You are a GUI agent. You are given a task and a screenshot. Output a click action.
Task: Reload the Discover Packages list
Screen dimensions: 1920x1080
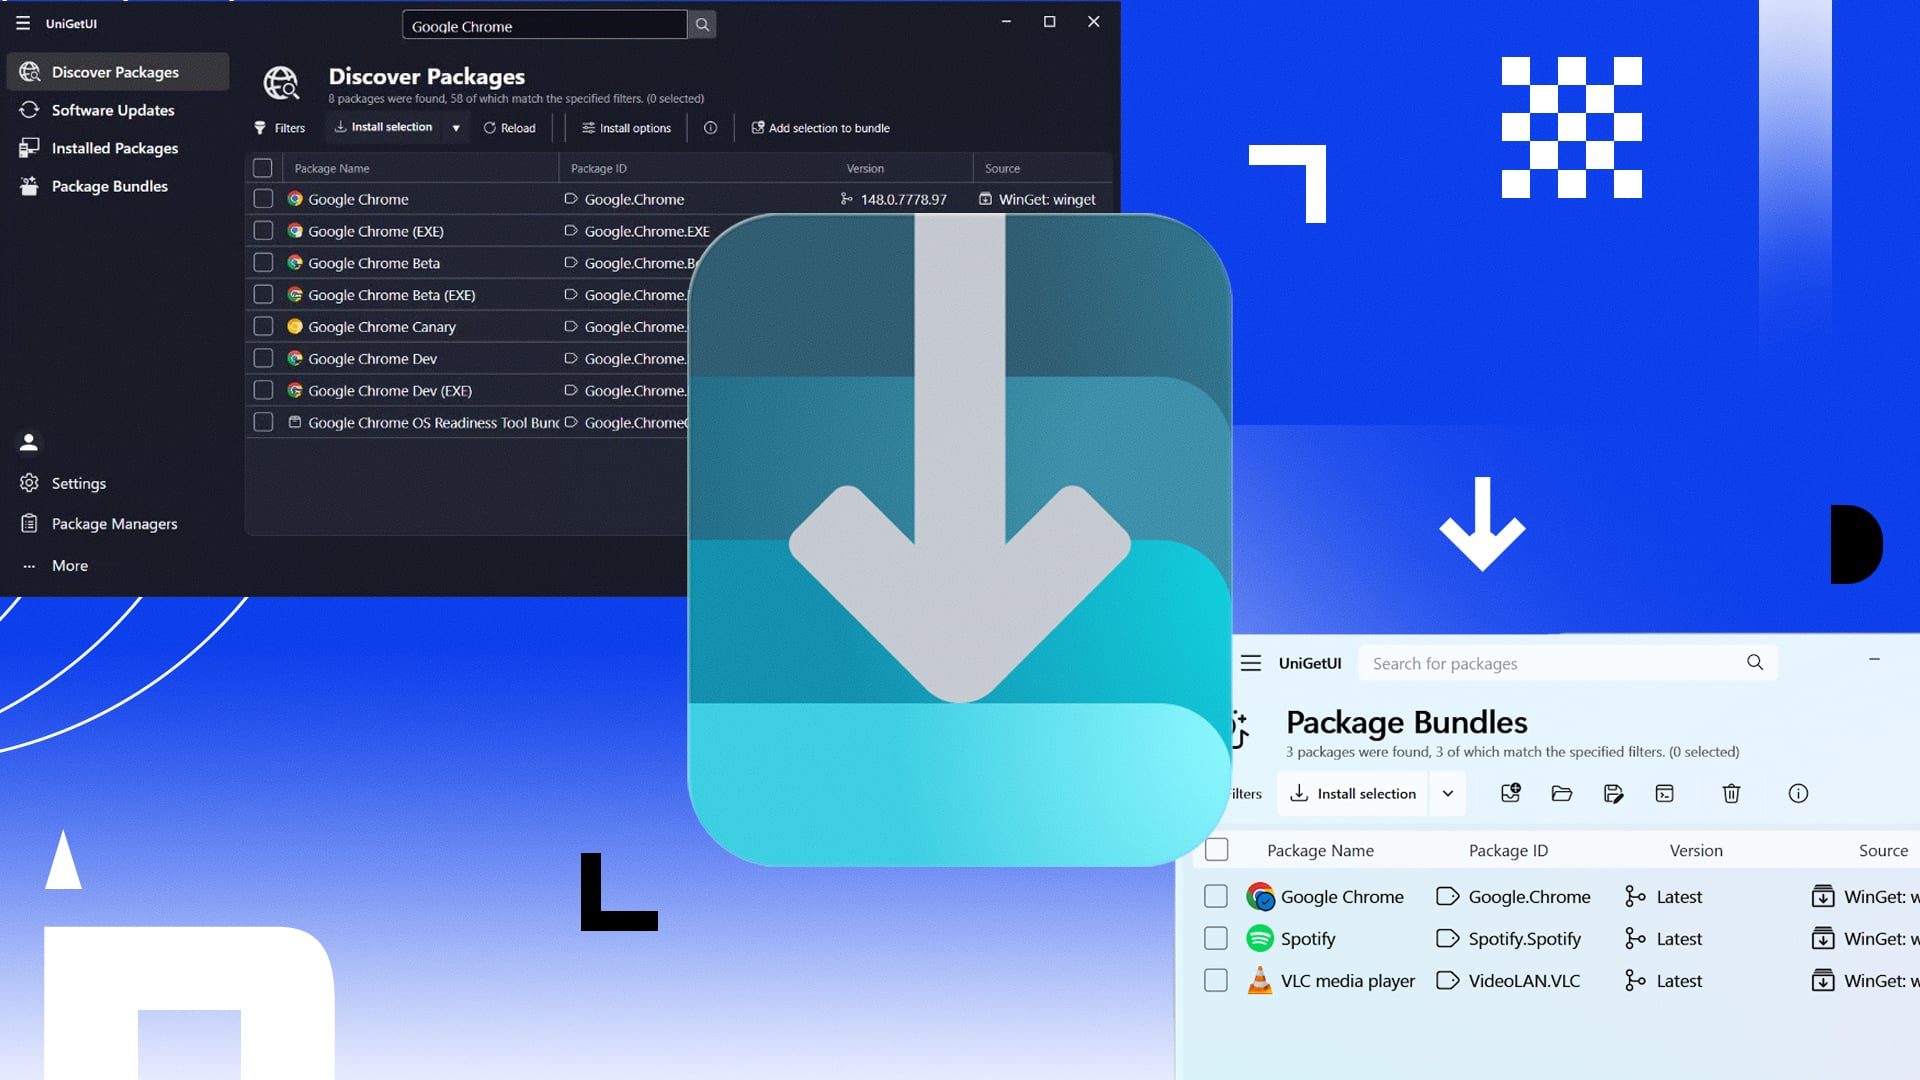click(x=510, y=128)
